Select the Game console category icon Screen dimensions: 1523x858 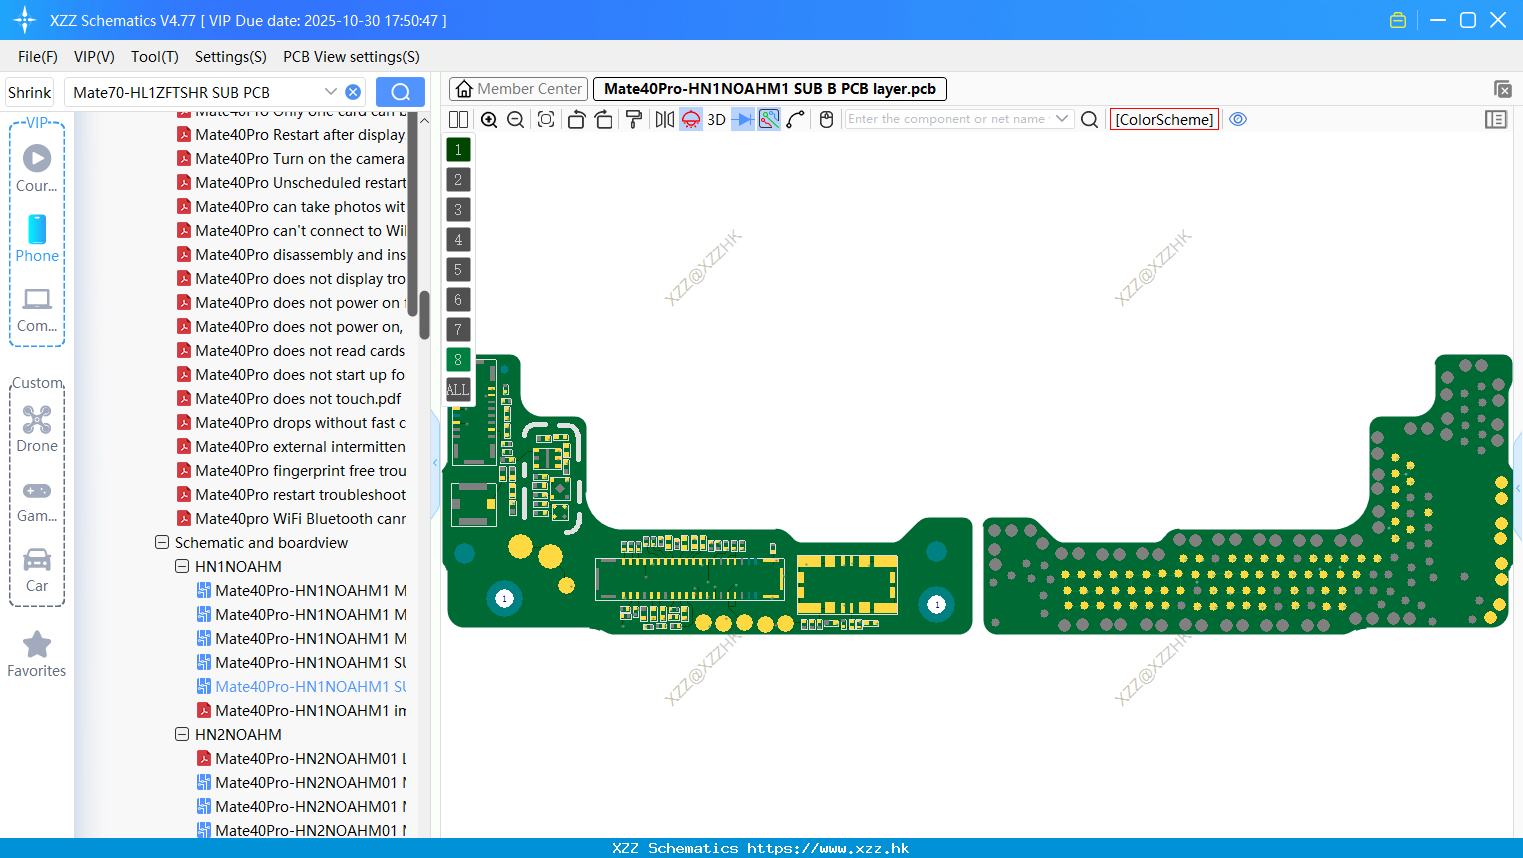click(x=37, y=500)
